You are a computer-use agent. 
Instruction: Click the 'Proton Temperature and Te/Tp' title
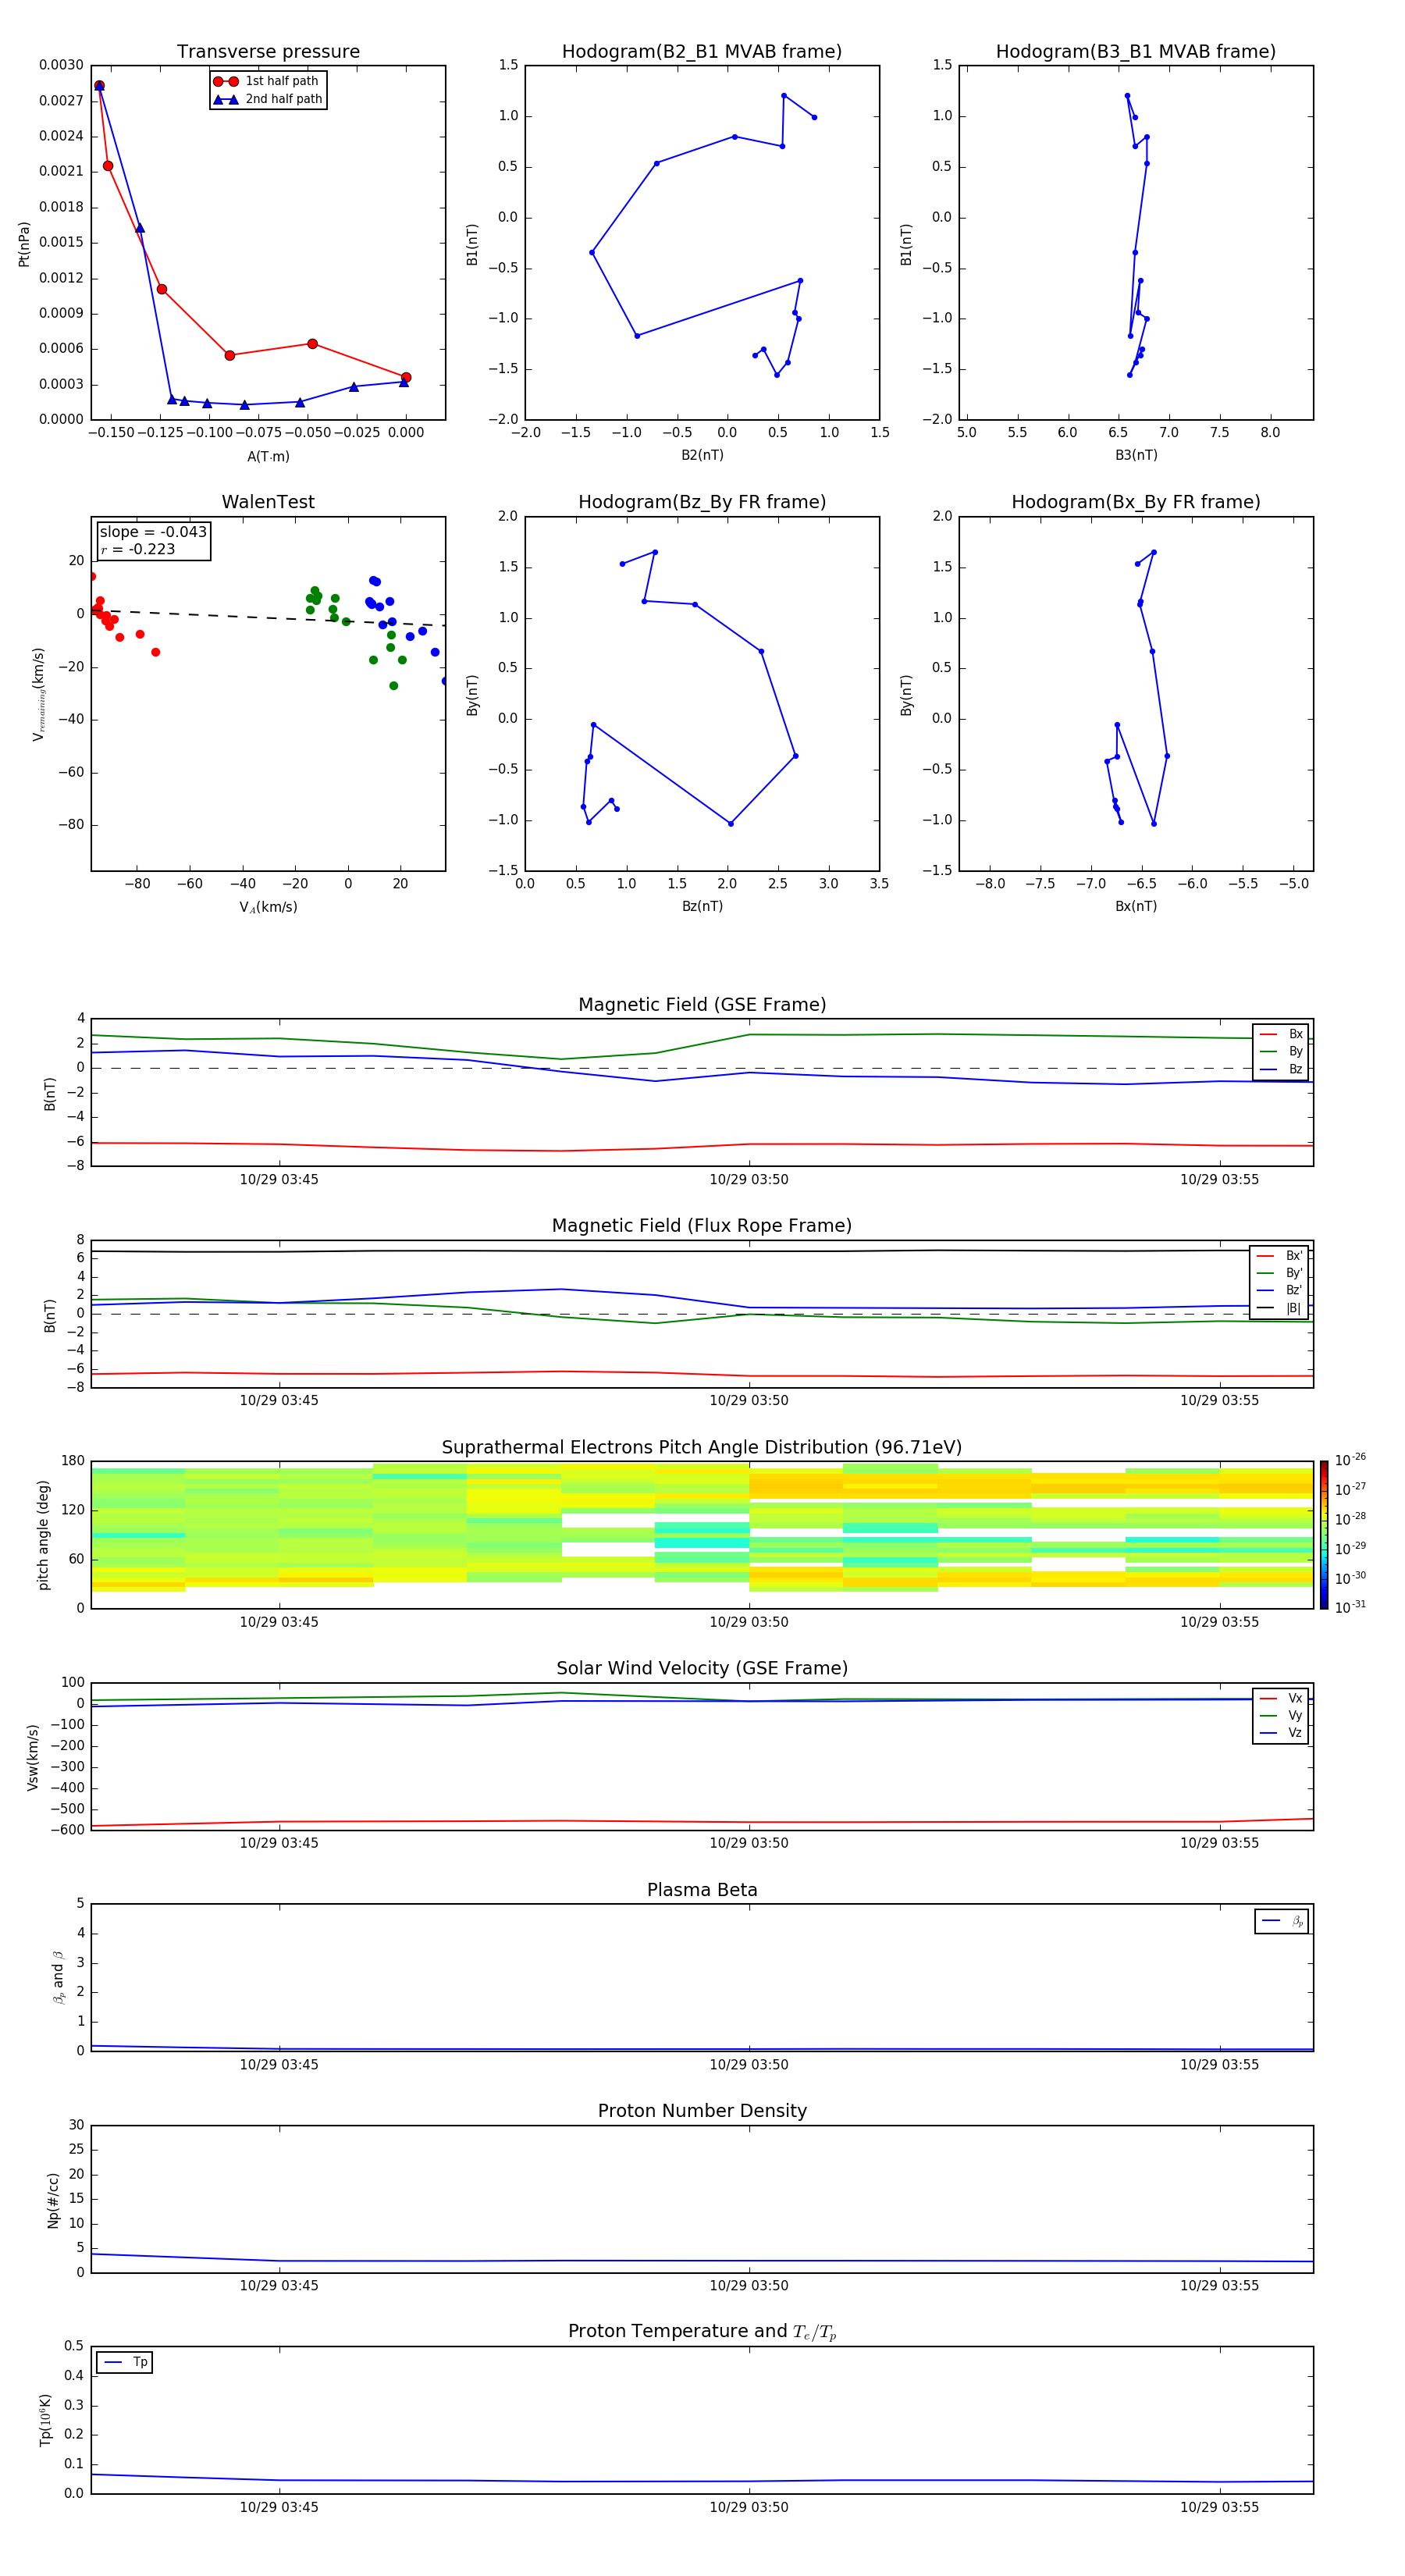[x=702, y=2332]
